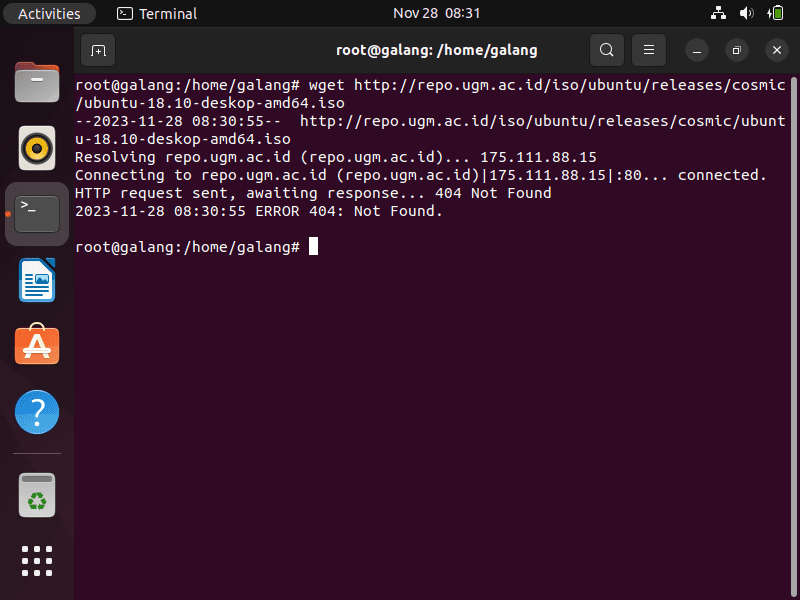Click the 'Resolving repo.ugm.ac.id' line
Image resolution: width=800 pixels, height=600 pixels.
(x=336, y=157)
